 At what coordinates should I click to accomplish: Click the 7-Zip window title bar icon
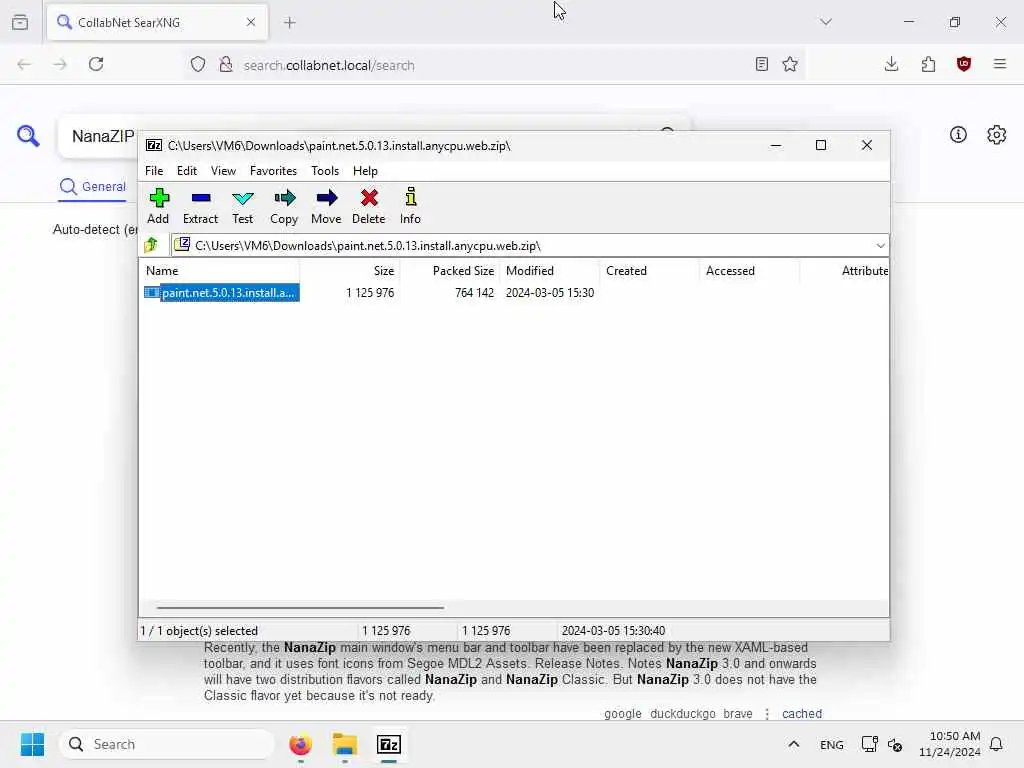[x=153, y=145]
